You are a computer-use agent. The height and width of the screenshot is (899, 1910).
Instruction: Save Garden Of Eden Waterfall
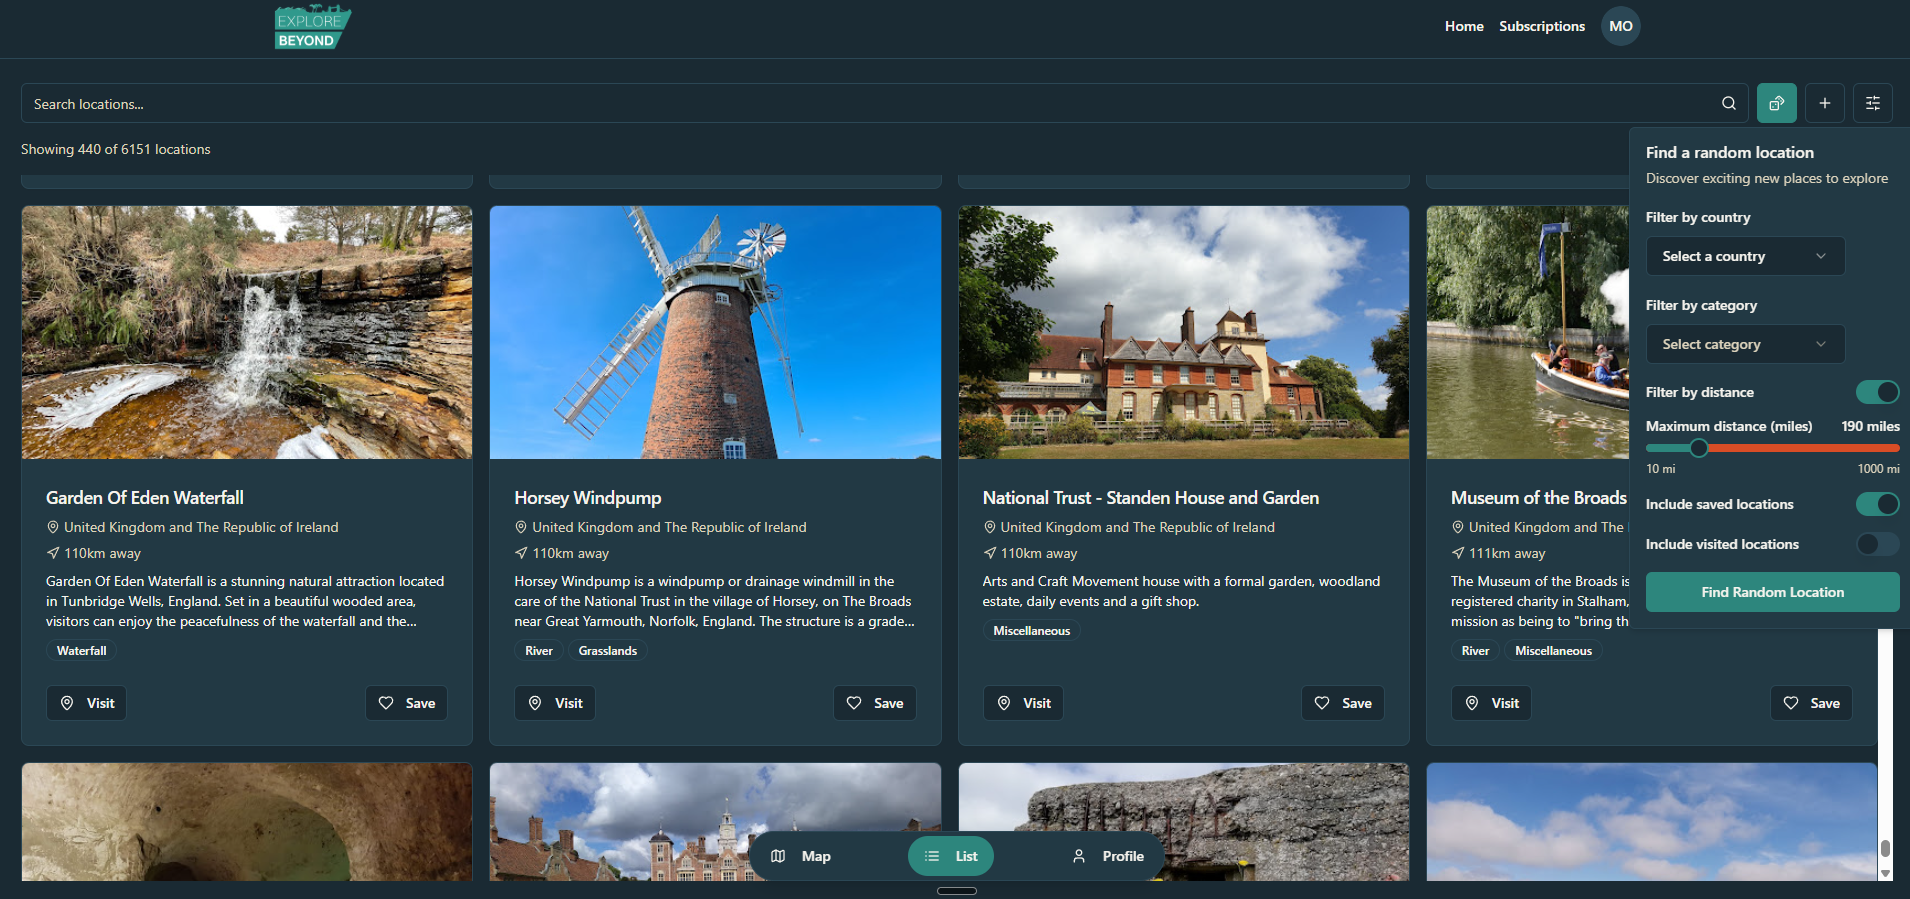[406, 703]
